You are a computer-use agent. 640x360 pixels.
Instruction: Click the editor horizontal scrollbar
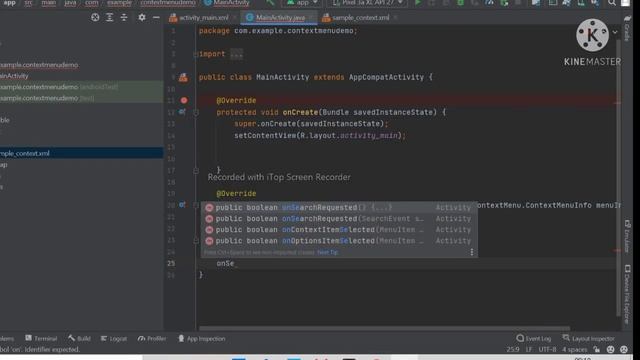click(384, 328)
